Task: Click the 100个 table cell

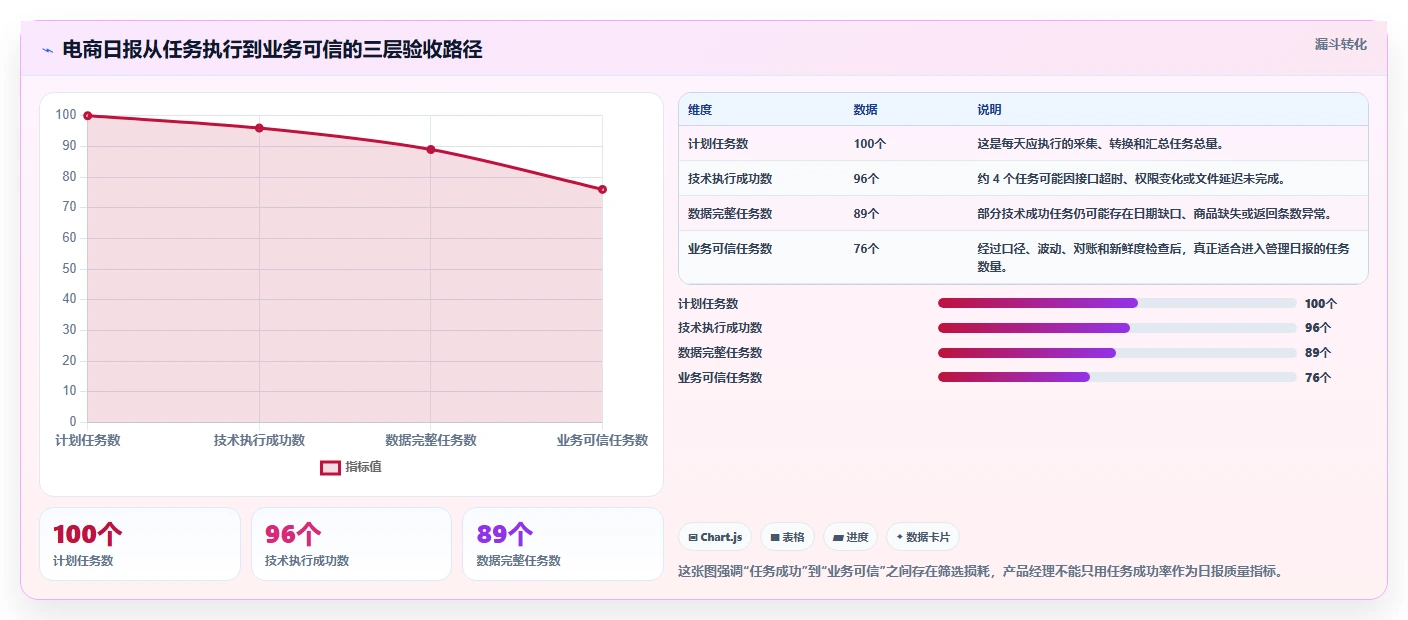Action: 870,144
